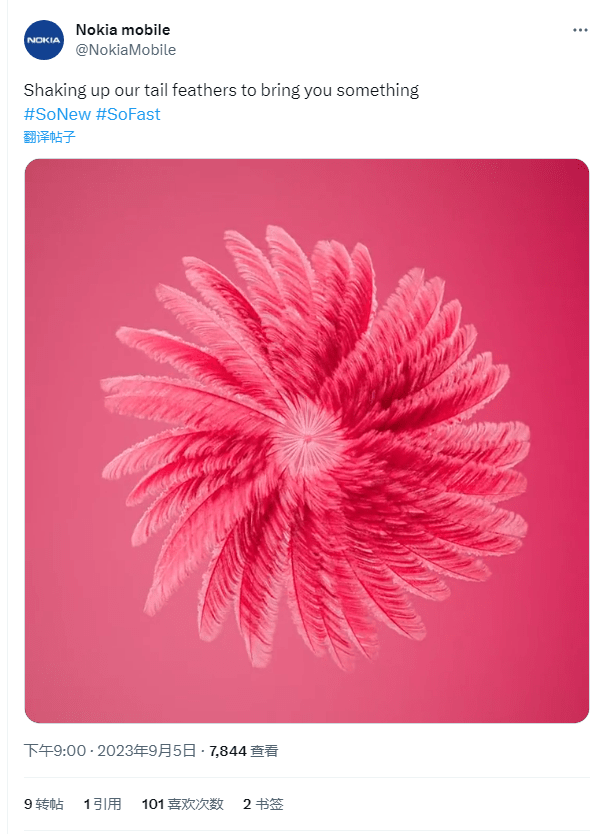Screen dimensions: 606x834
Task: View the 7,844 查看 view count
Action: (x=244, y=751)
